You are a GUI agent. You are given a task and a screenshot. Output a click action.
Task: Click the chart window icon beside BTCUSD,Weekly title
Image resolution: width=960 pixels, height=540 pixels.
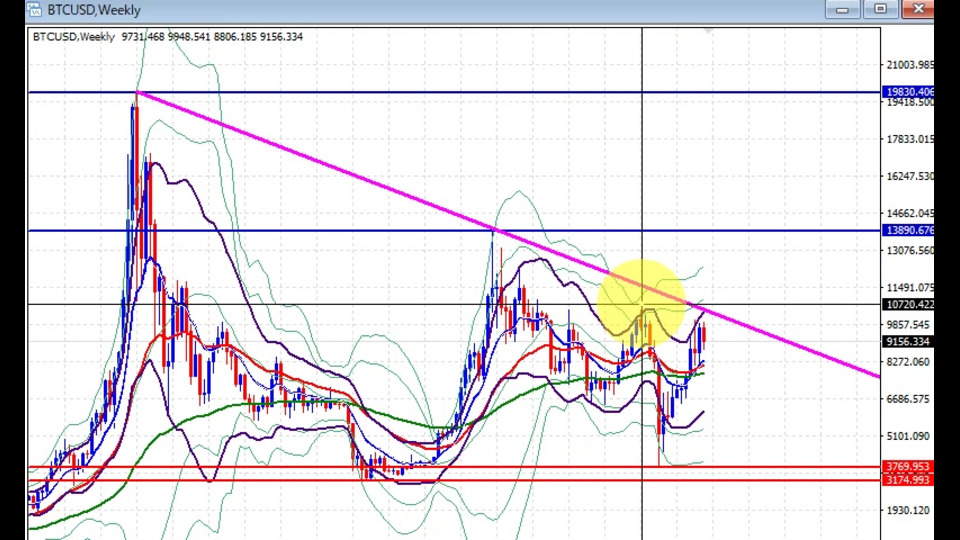[x=34, y=10]
